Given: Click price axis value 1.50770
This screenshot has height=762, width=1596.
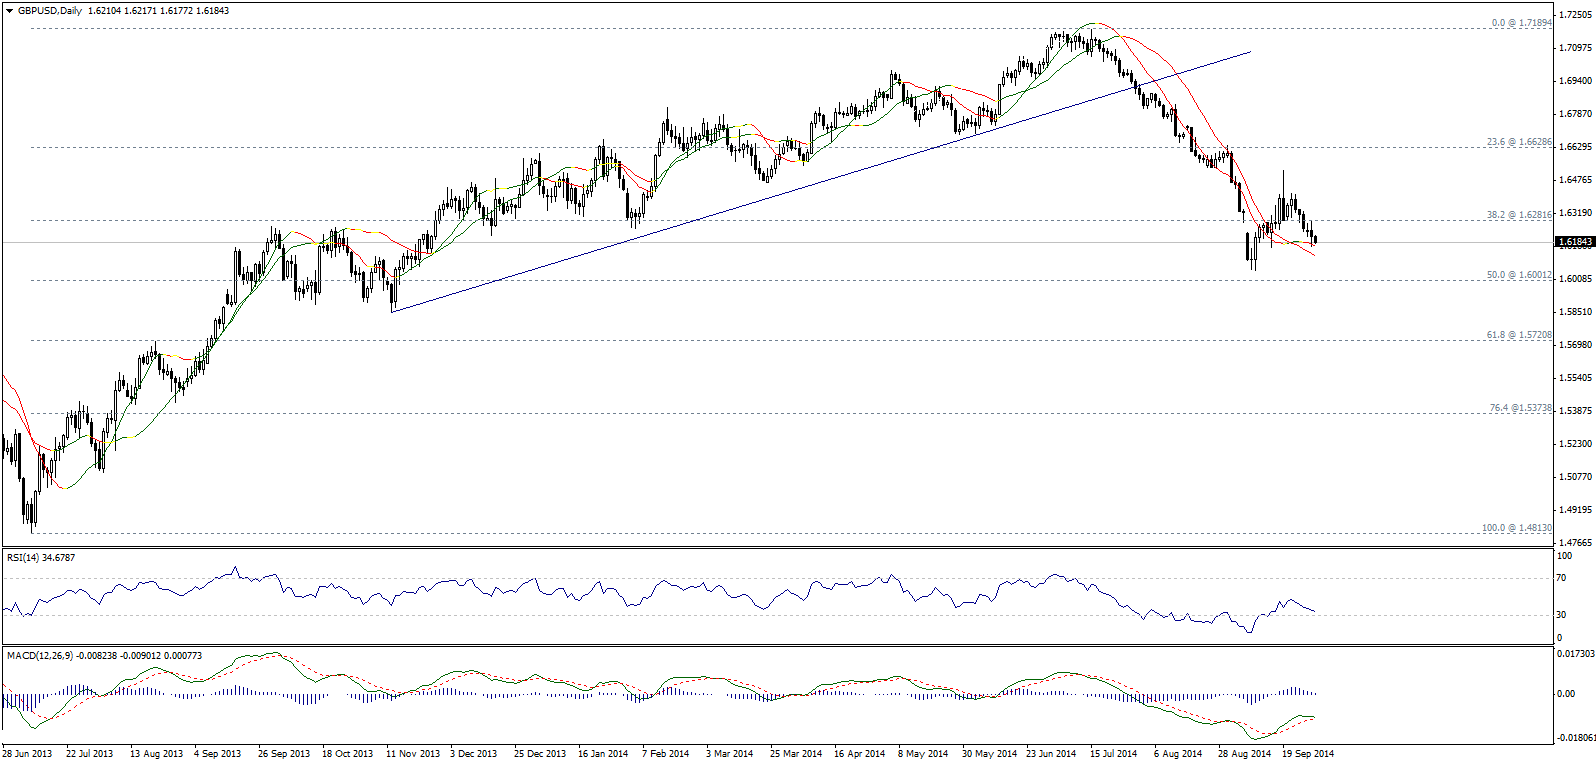Looking at the screenshot, I should (x=1576, y=477).
